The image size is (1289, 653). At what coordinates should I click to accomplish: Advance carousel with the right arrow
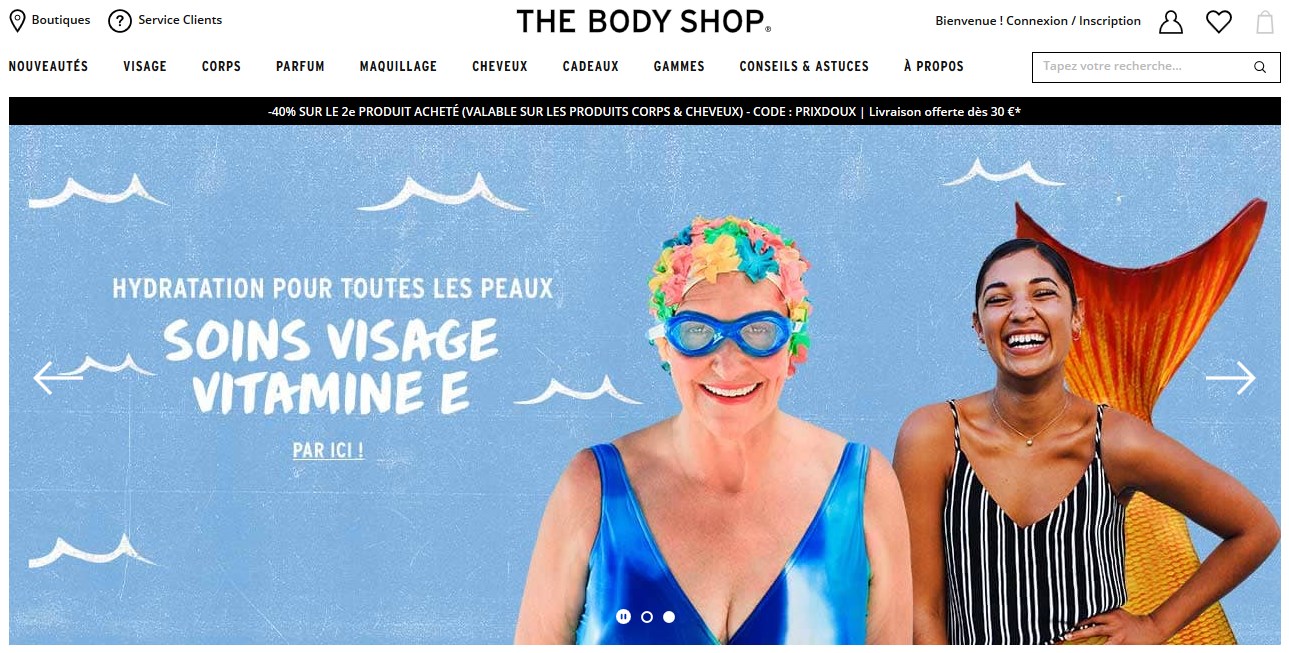pyautogui.click(x=1230, y=378)
